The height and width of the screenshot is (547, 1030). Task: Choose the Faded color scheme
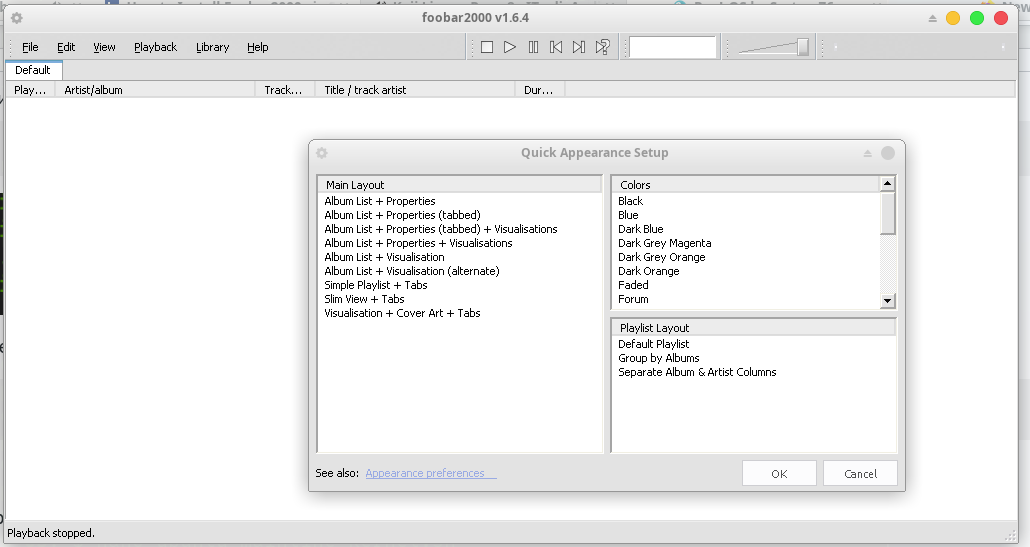[x=633, y=285]
